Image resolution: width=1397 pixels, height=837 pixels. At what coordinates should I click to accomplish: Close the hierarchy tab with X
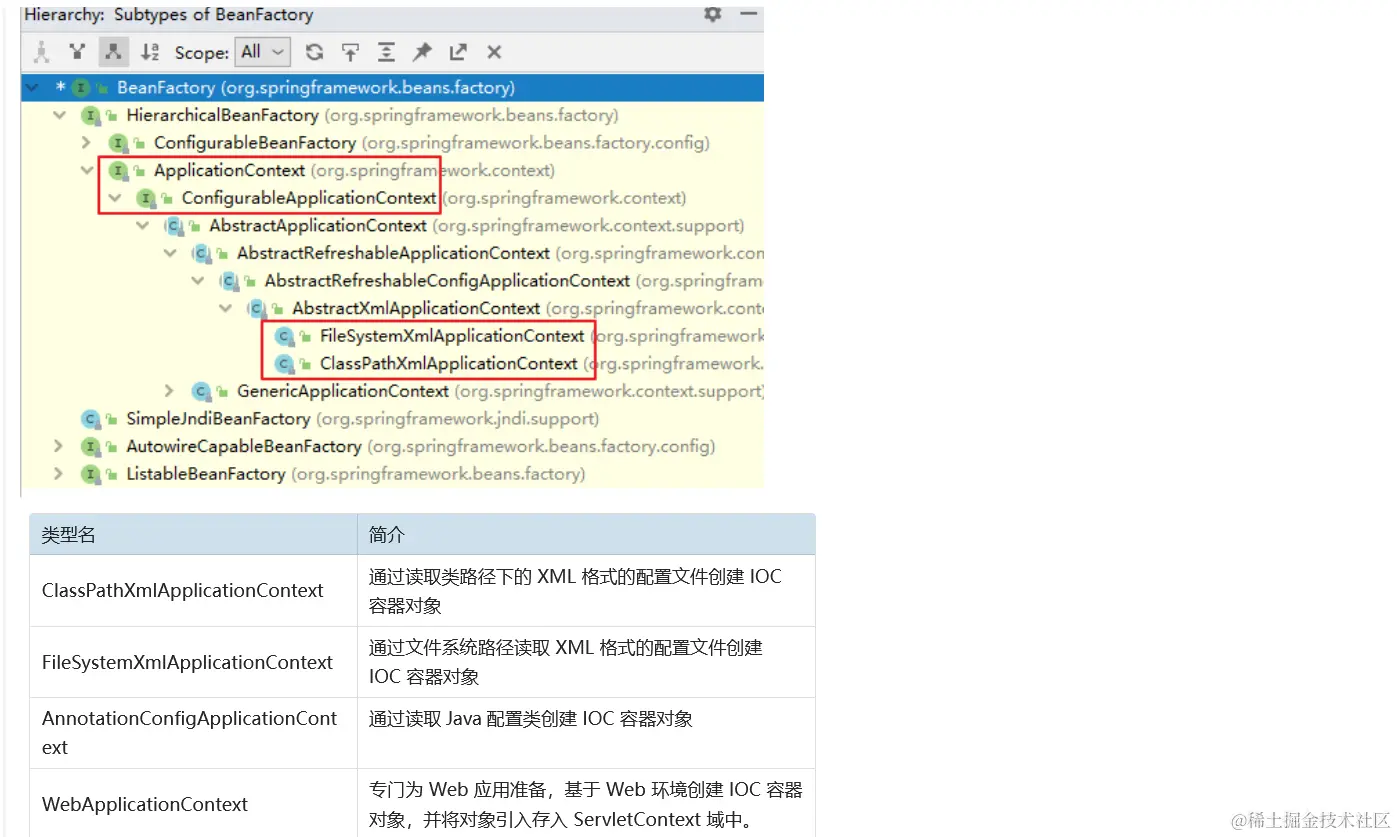(494, 52)
